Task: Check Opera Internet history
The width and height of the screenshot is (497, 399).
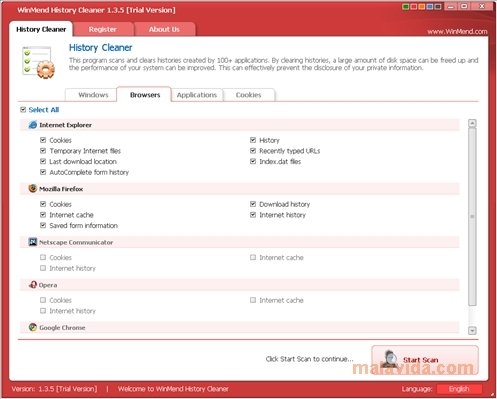Action: (x=43, y=311)
